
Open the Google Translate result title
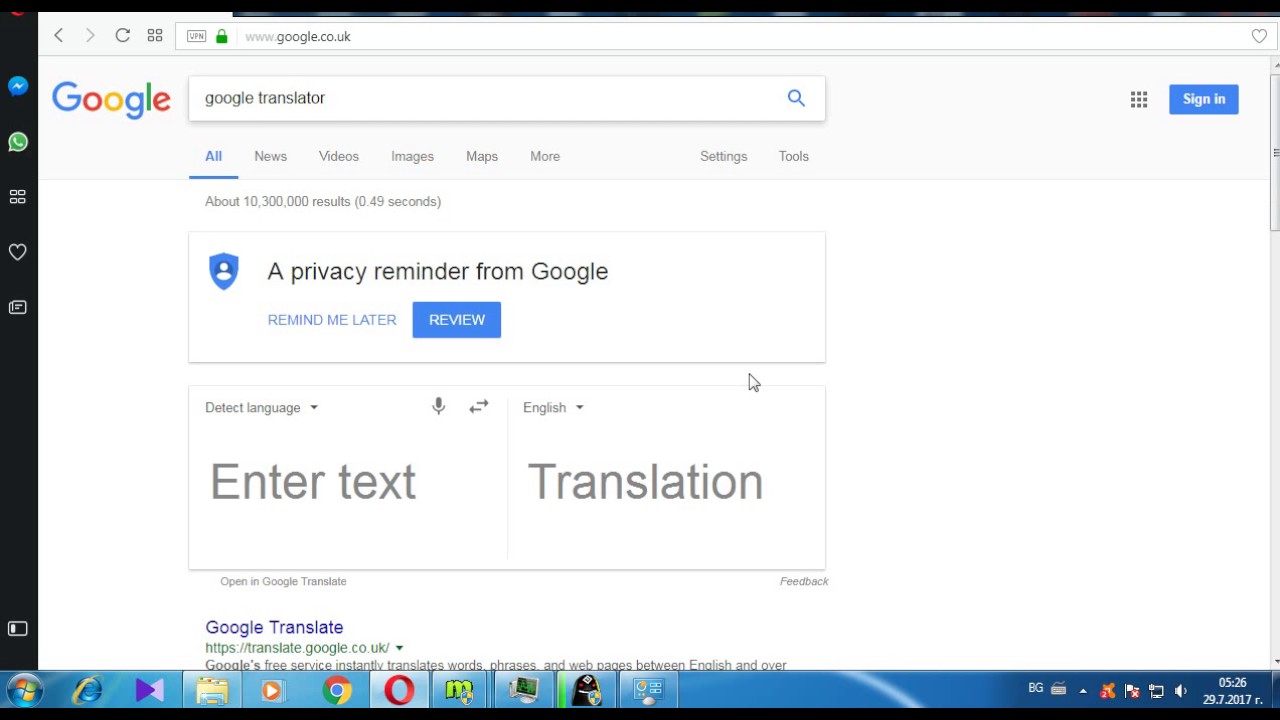click(274, 627)
